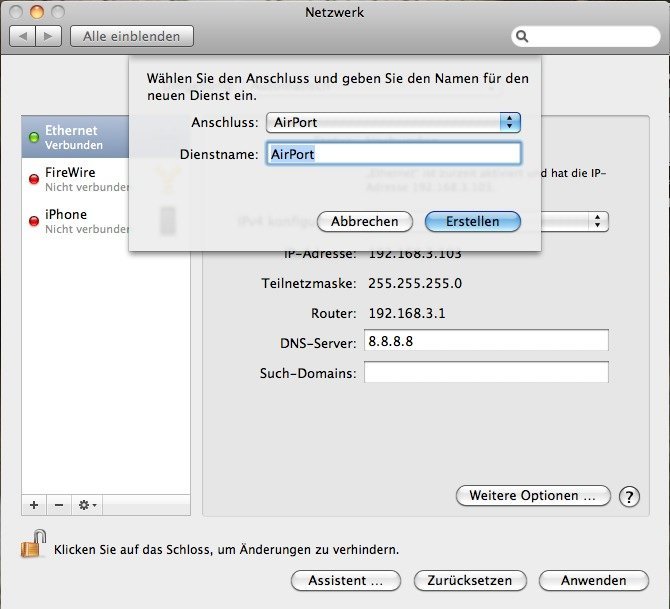The height and width of the screenshot is (609, 670).
Task: Select the FireWire service in the list
Action: [x=75, y=179]
